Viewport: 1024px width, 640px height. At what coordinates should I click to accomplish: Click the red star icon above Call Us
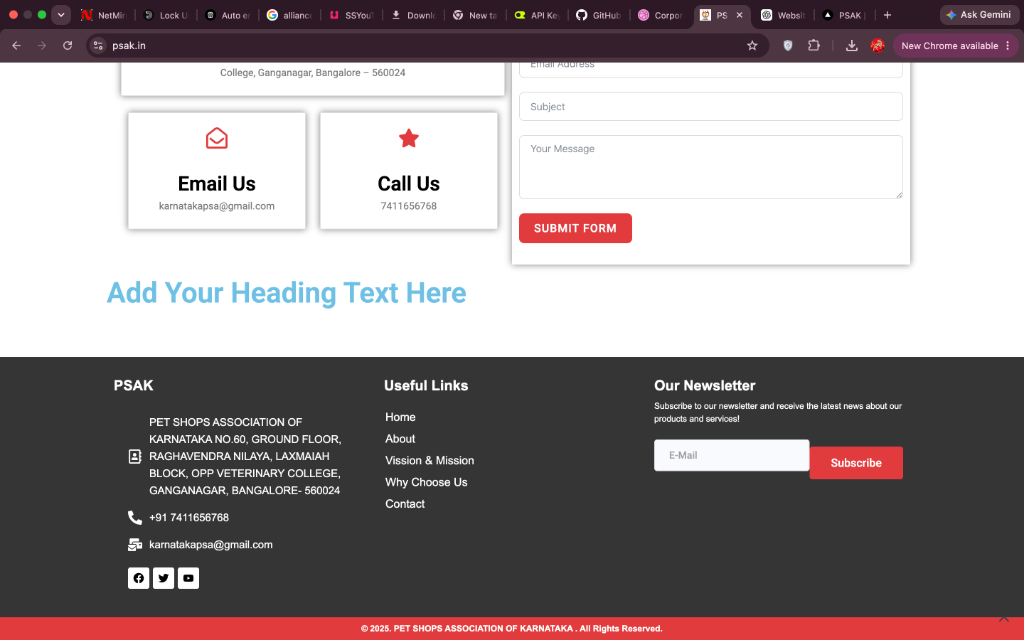[x=409, y=138]
